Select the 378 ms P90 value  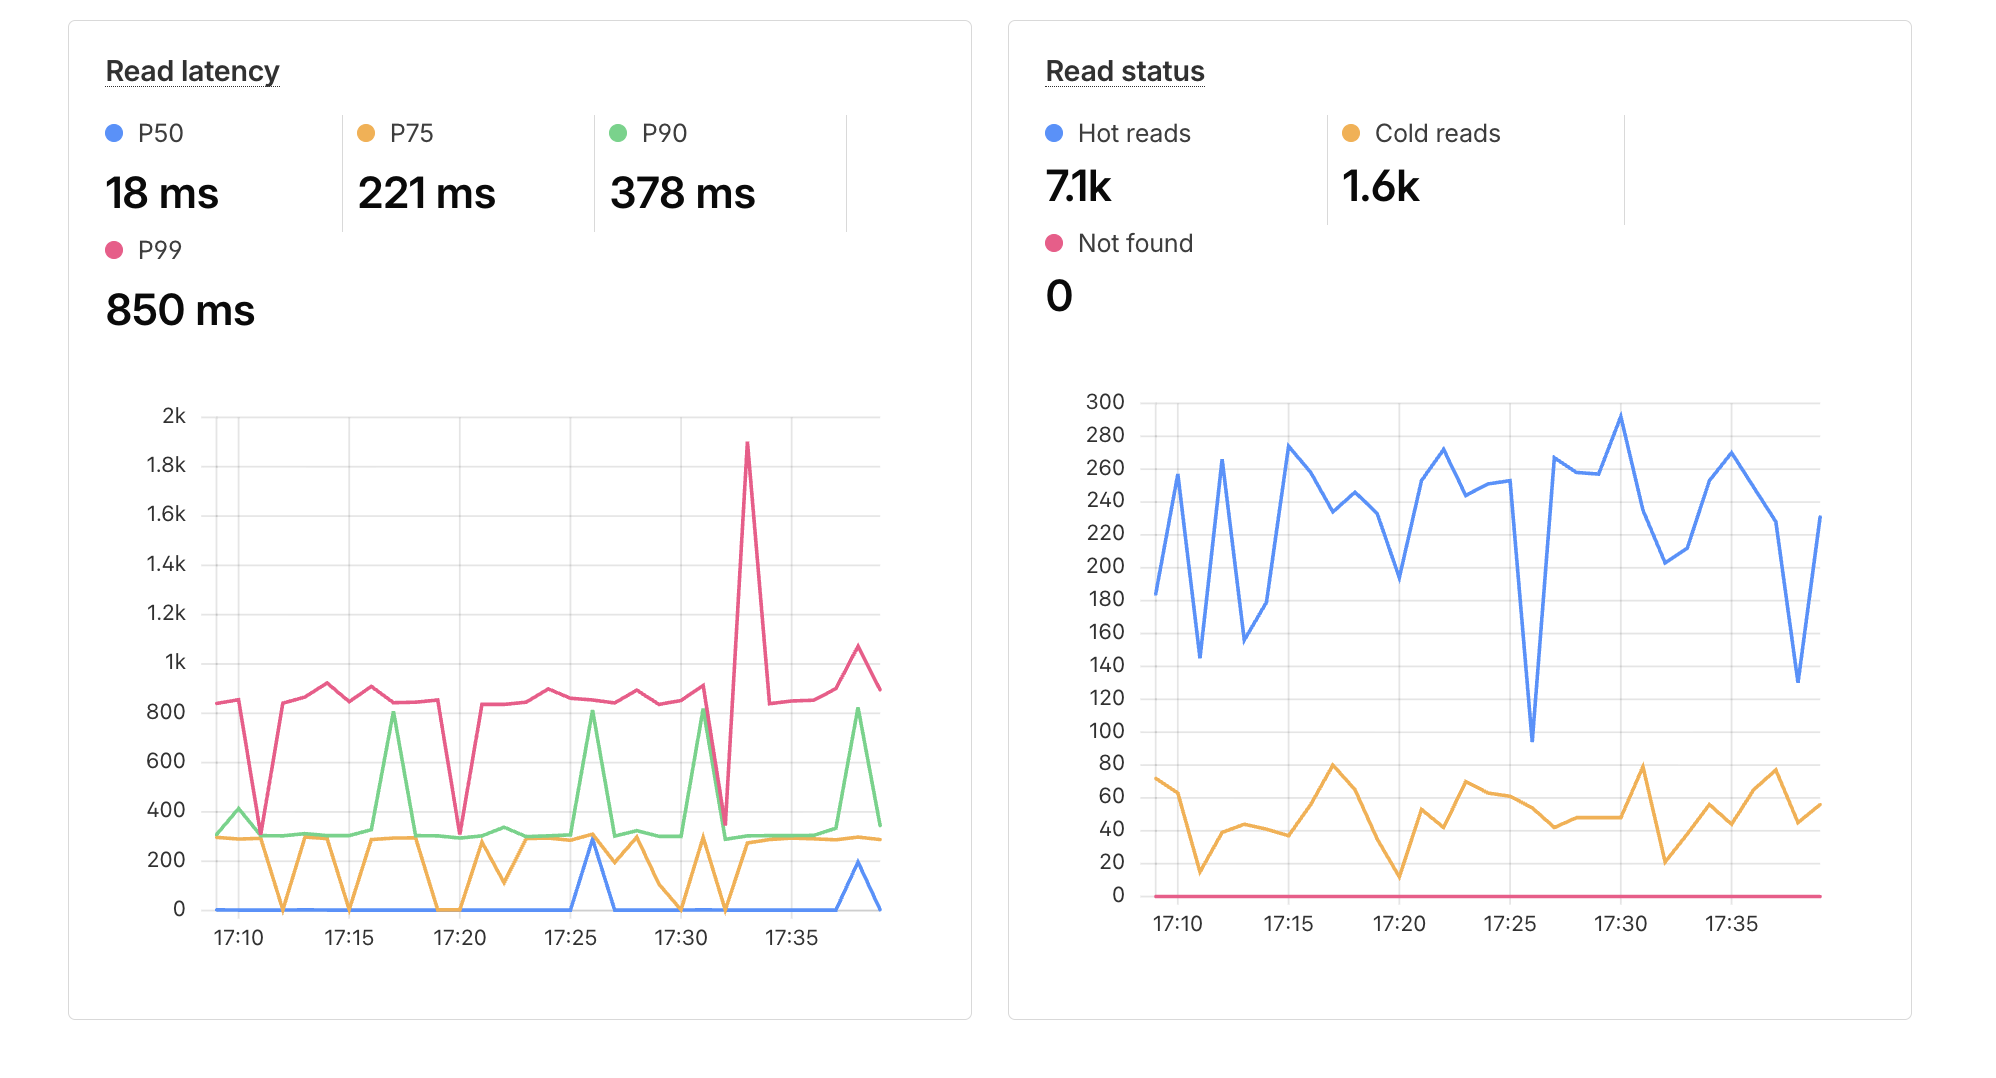[x=682, y=193]
